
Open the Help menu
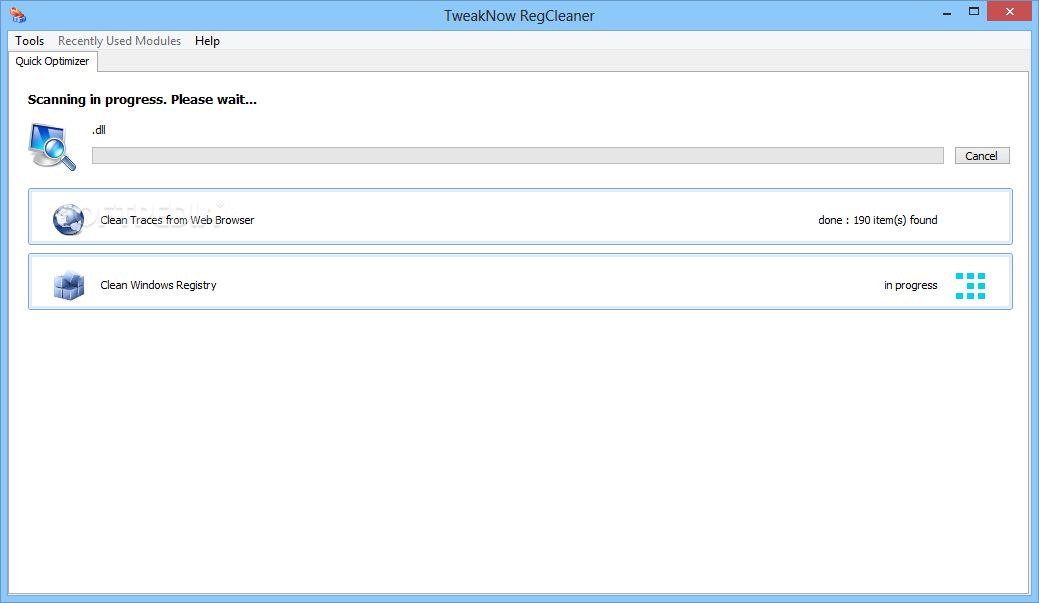[207, 40]
